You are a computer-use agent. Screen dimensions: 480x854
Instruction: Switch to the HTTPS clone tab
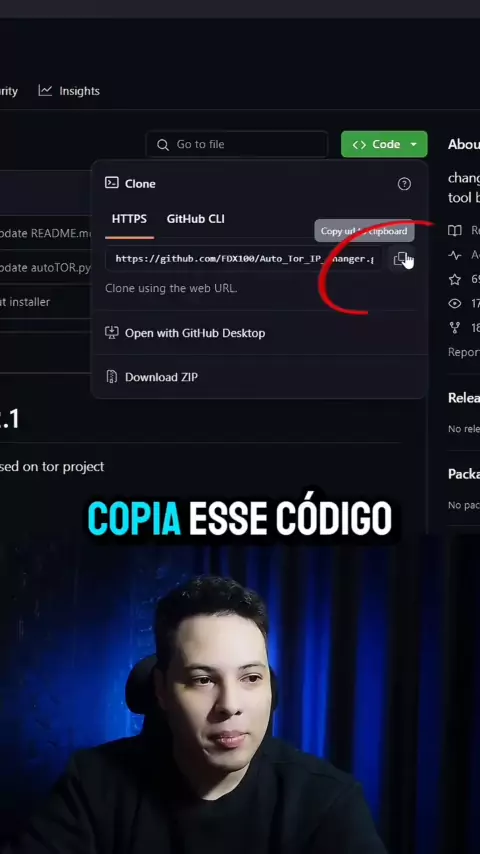pyautogui.click(x=129, y=219)
